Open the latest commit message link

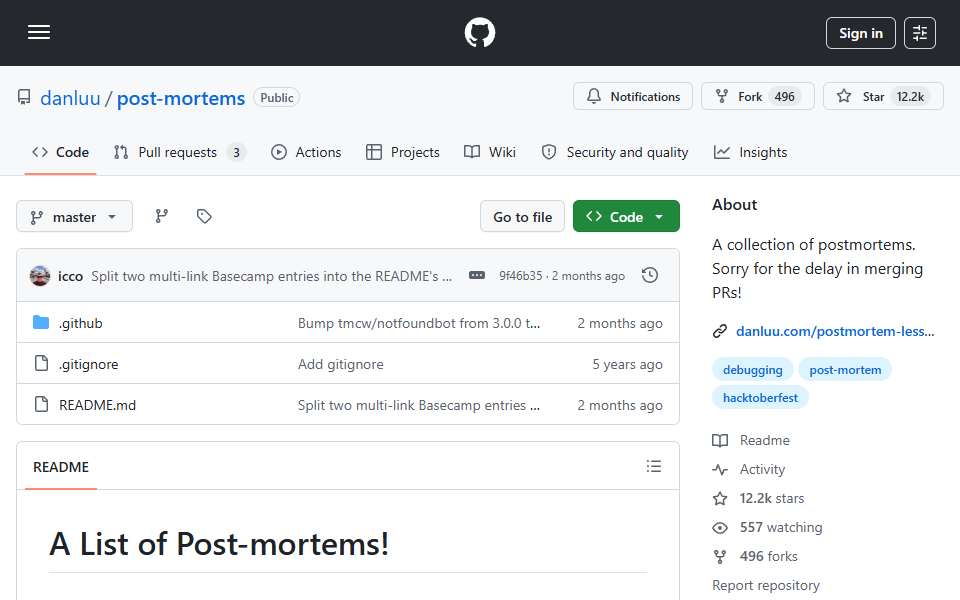coord(271,276)
